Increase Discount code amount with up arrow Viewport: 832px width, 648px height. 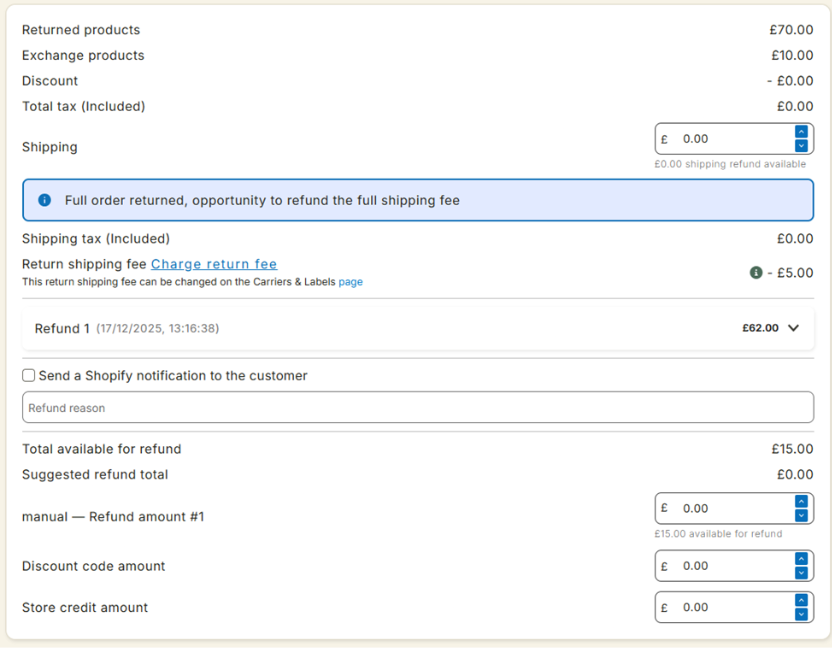pyautogui.click(x=801, y=559)
